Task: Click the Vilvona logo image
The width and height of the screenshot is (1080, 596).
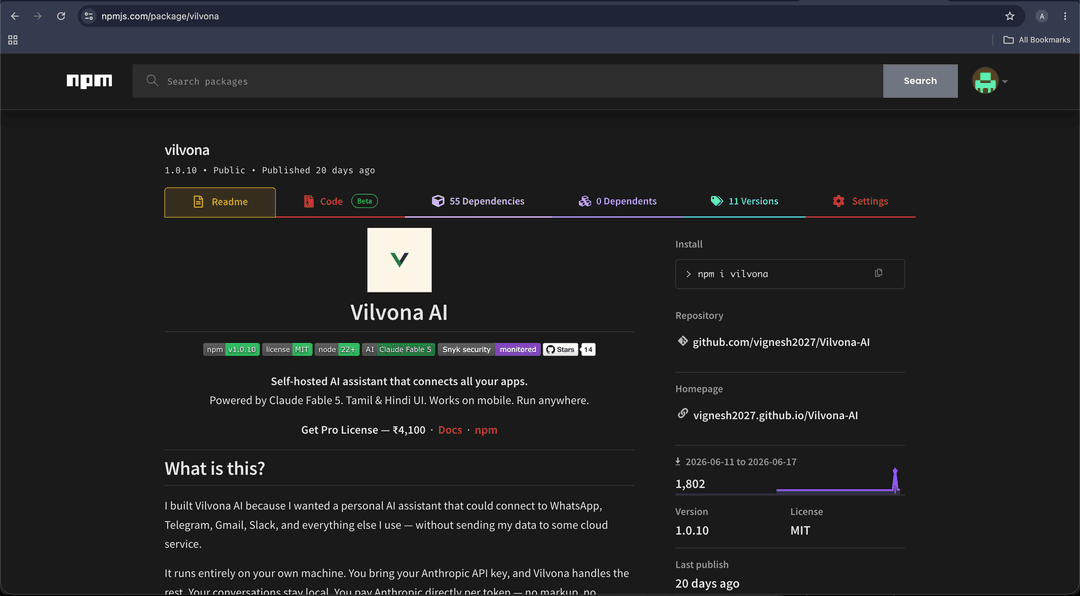Action: pos(399,260)
